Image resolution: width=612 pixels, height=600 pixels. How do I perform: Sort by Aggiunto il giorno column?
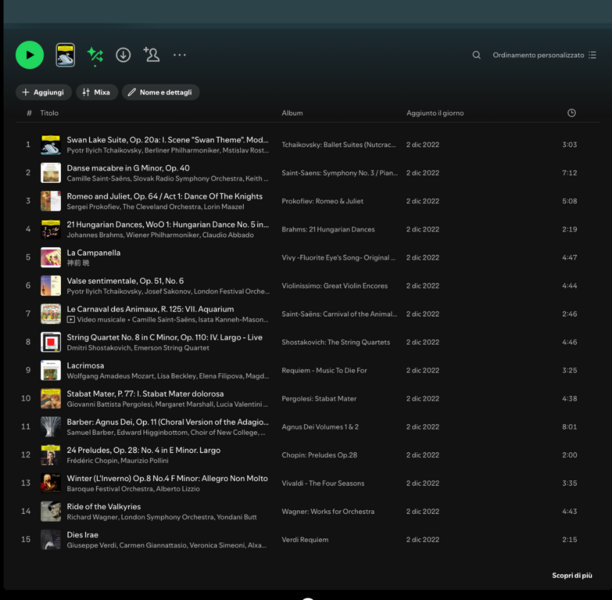(x=435, y=113)
